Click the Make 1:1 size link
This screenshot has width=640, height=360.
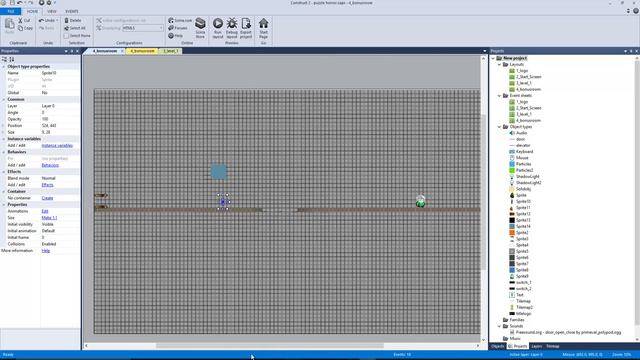(49, 218)
